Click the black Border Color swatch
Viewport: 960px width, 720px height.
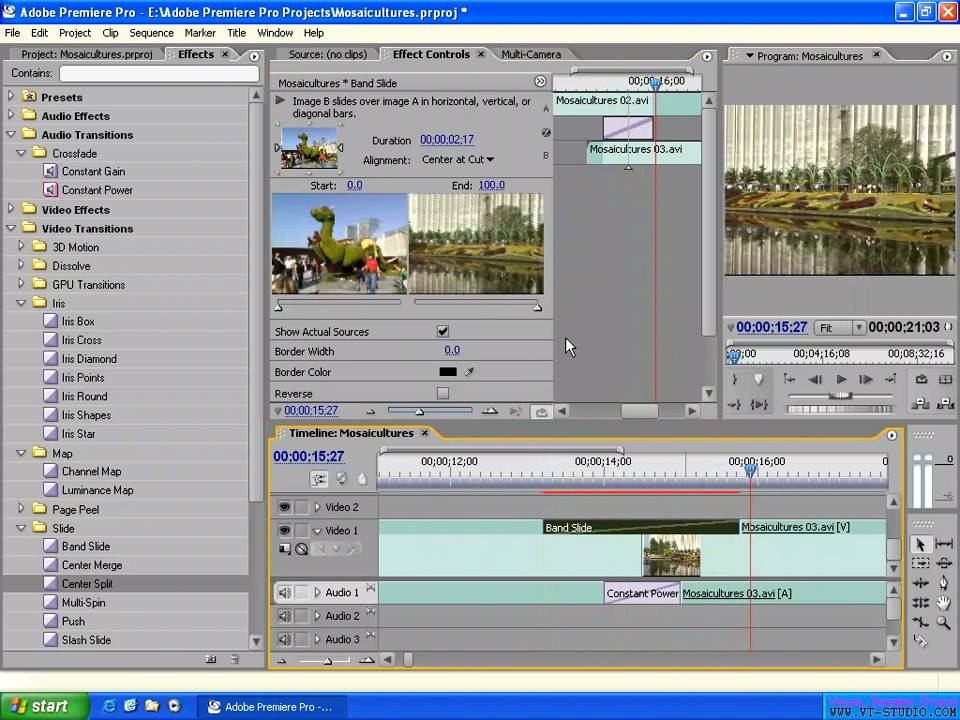pos(448,372)
